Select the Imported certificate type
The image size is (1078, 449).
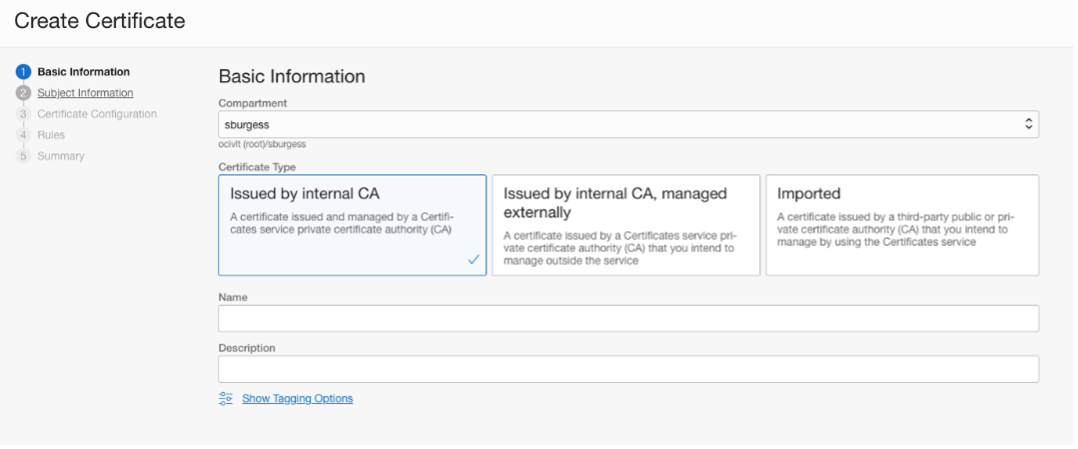(901, 225)
